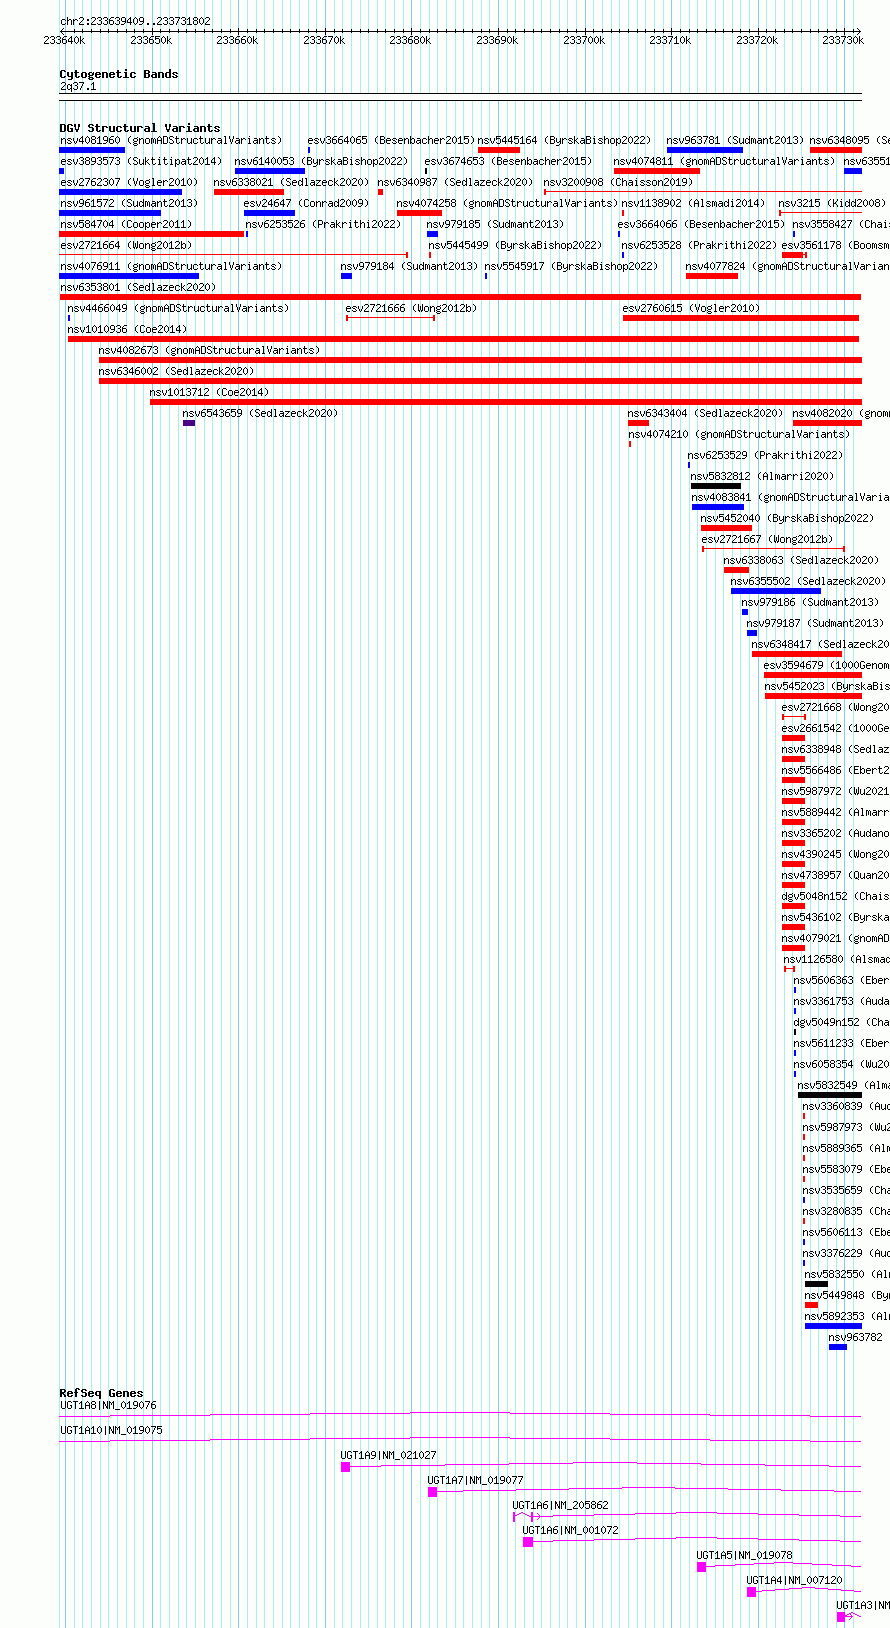Open the nsv979184 Sudmant2013 variant

[x=410, y=266]
